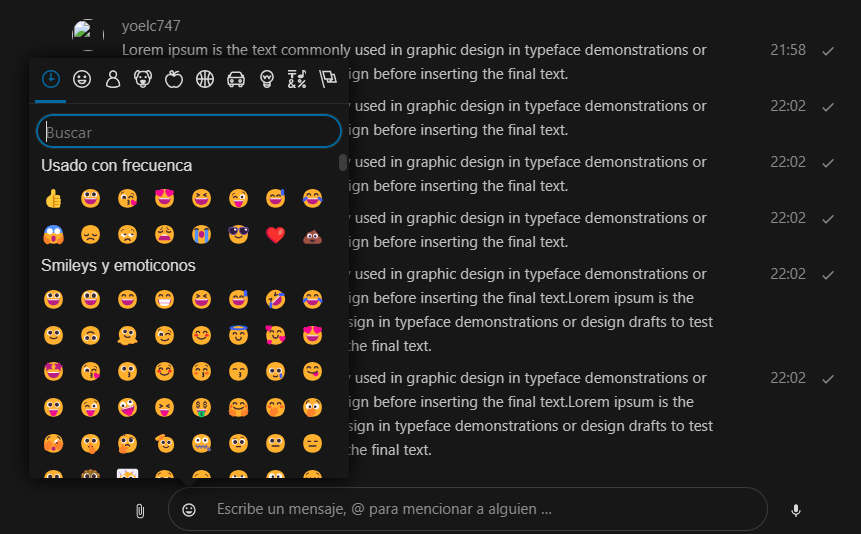The image size is (861, 534).
Task: Click the sent checkmark beside 21:58
Action: click(x=828, y=51)
